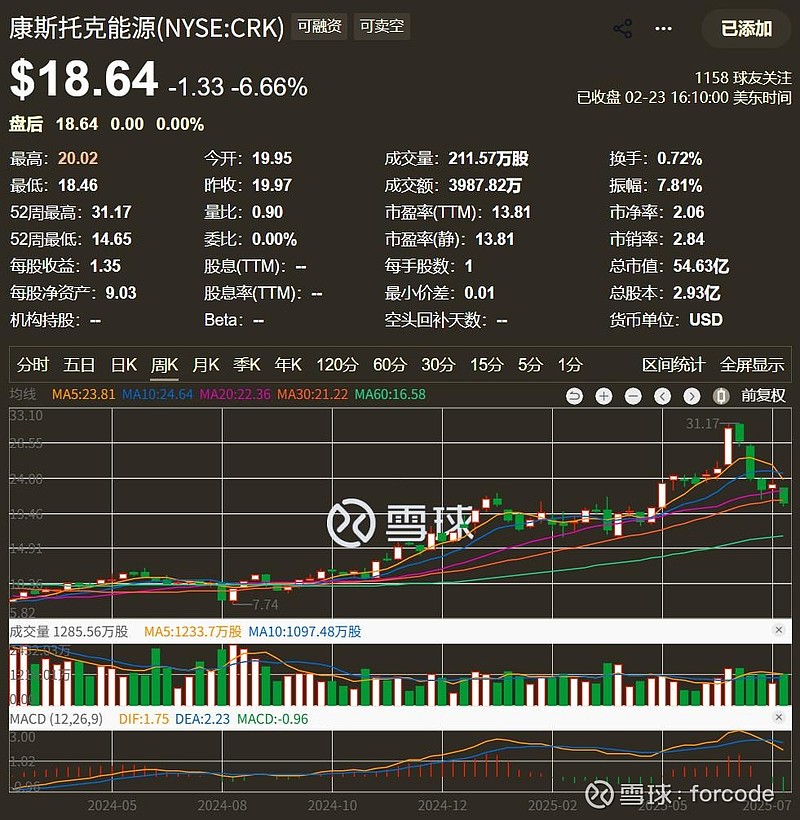Click the MA5:23.81 indicator value
800x820 pixels.
83,394
